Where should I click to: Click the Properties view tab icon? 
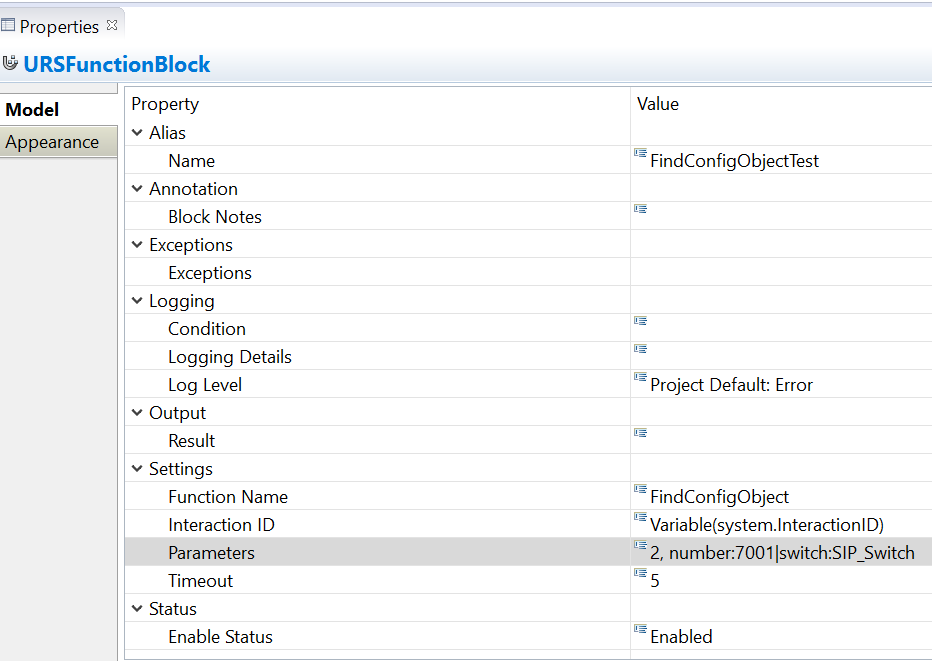click(8, 26)
